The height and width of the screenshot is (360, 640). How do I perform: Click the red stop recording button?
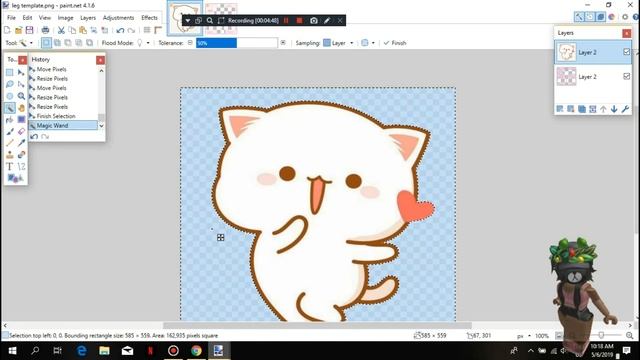coord(300,20)
